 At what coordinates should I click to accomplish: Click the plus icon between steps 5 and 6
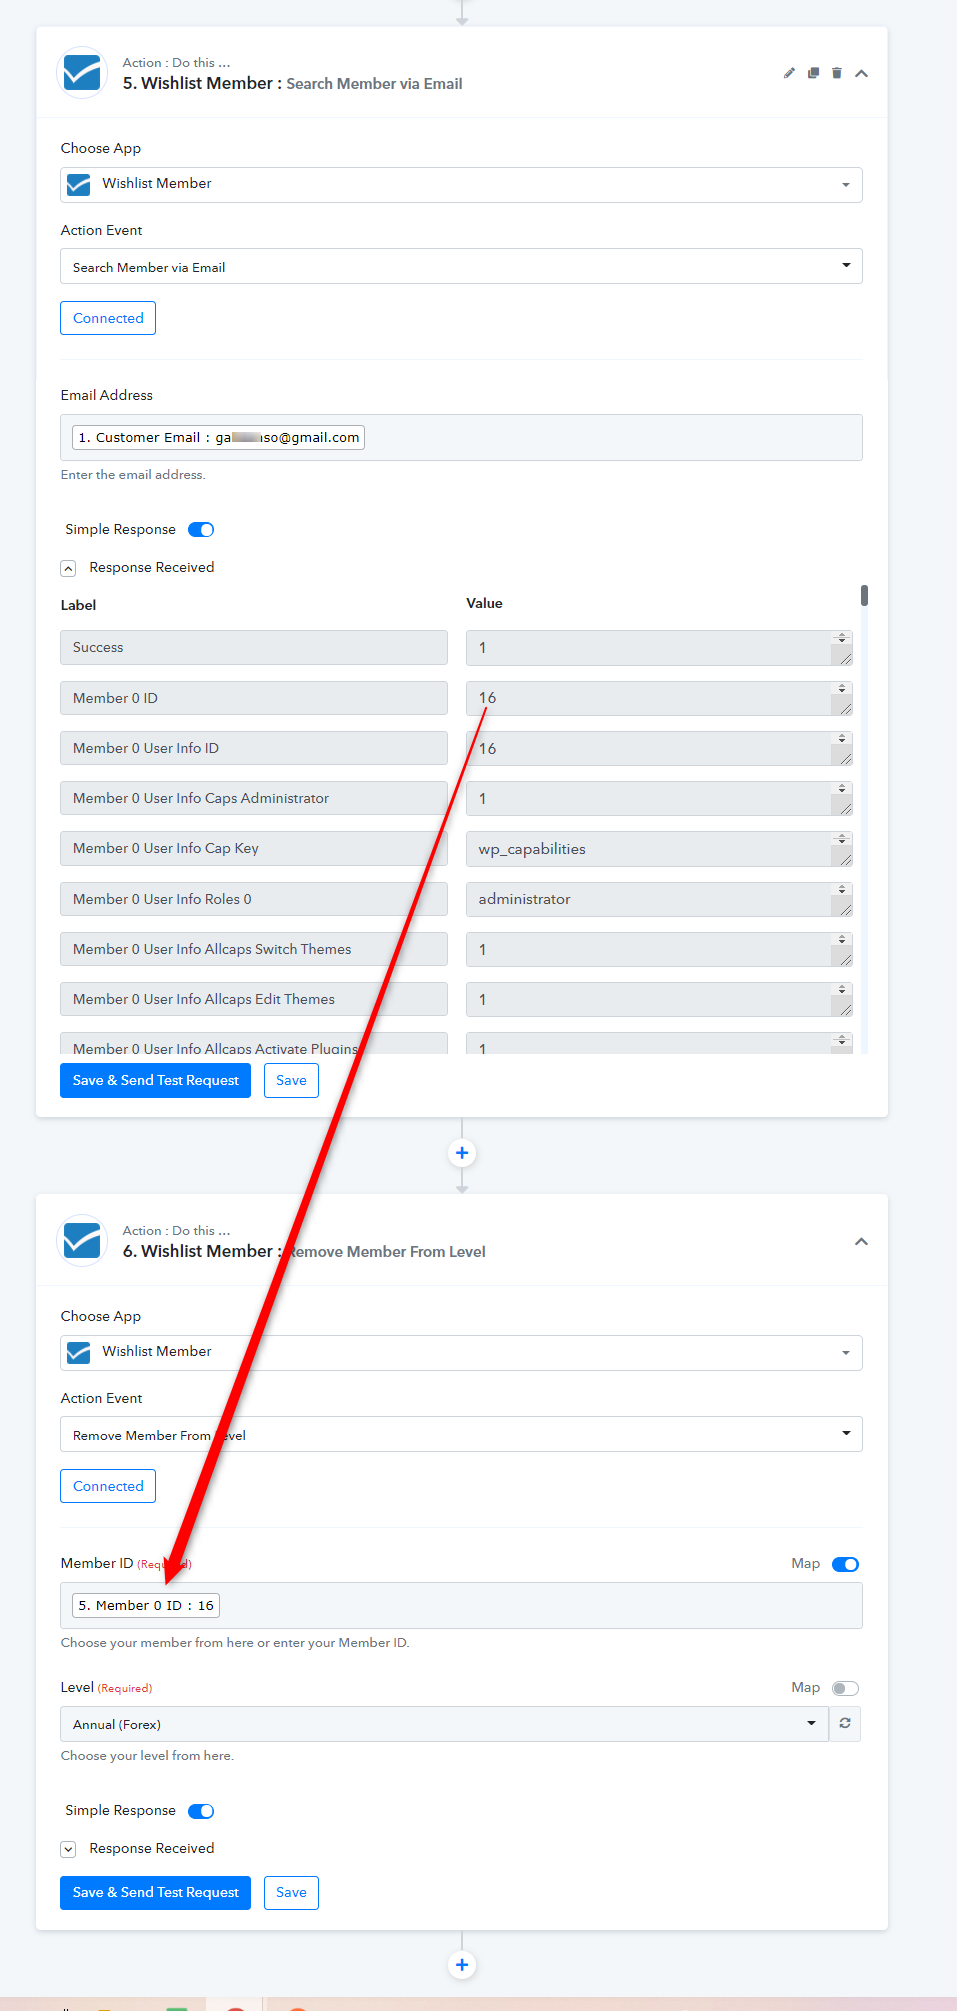click(x=462, y=1153)
